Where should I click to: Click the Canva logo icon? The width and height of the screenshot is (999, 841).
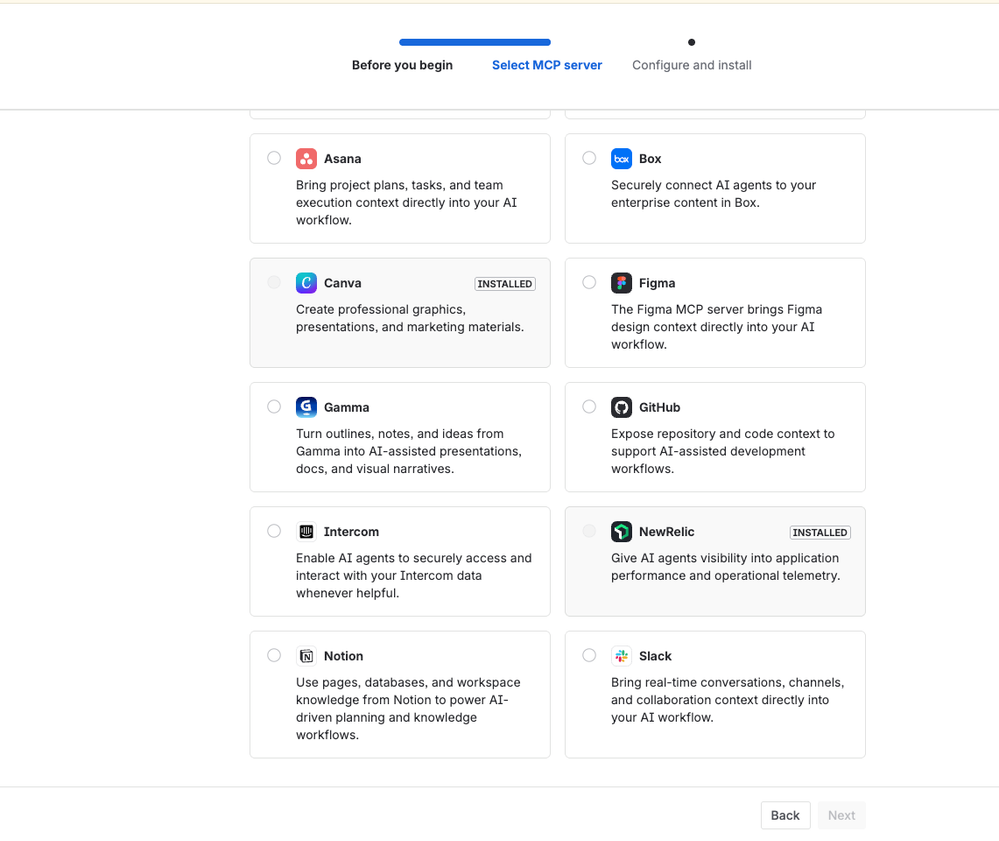[x=306, y=283]
